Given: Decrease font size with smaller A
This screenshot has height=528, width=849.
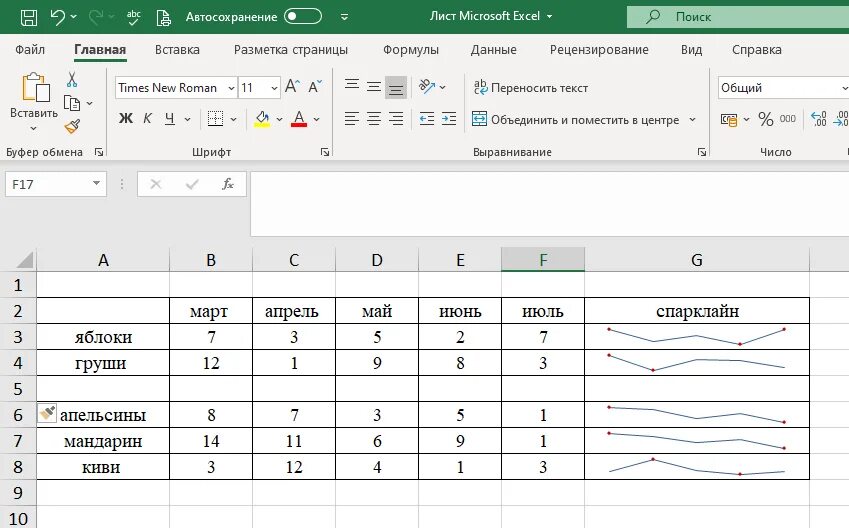Looking at the screenshot, I should pos(315,86).
